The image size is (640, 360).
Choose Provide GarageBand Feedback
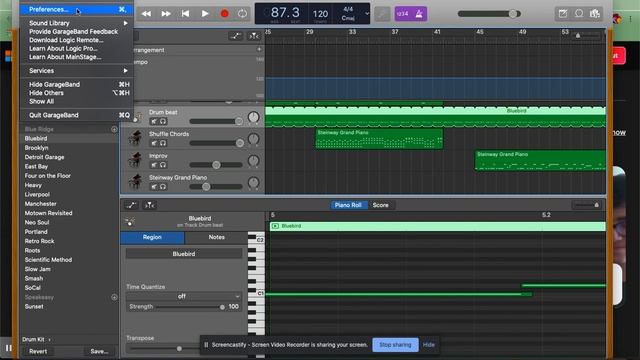pos(77,31)
